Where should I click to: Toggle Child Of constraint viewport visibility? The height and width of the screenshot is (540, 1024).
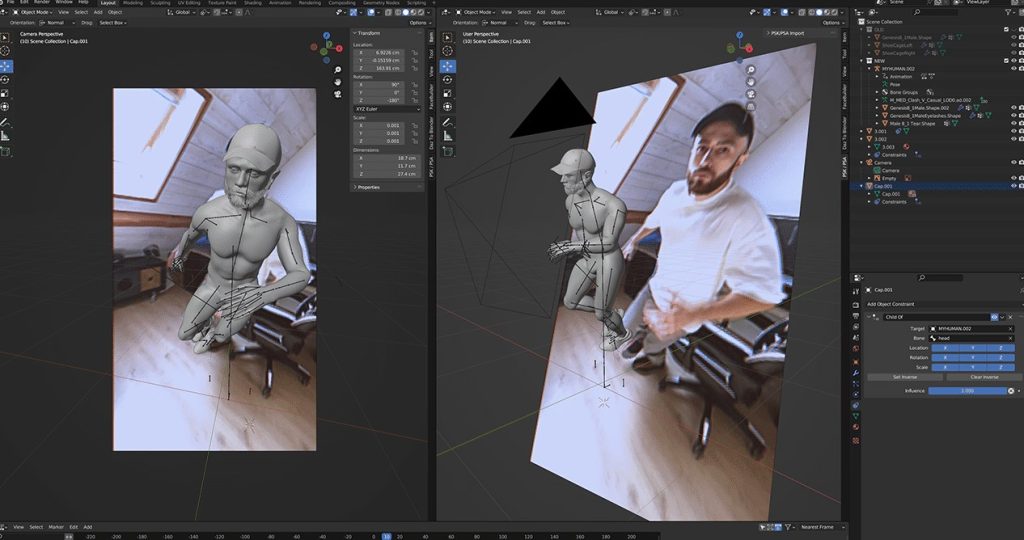(994, 317)
